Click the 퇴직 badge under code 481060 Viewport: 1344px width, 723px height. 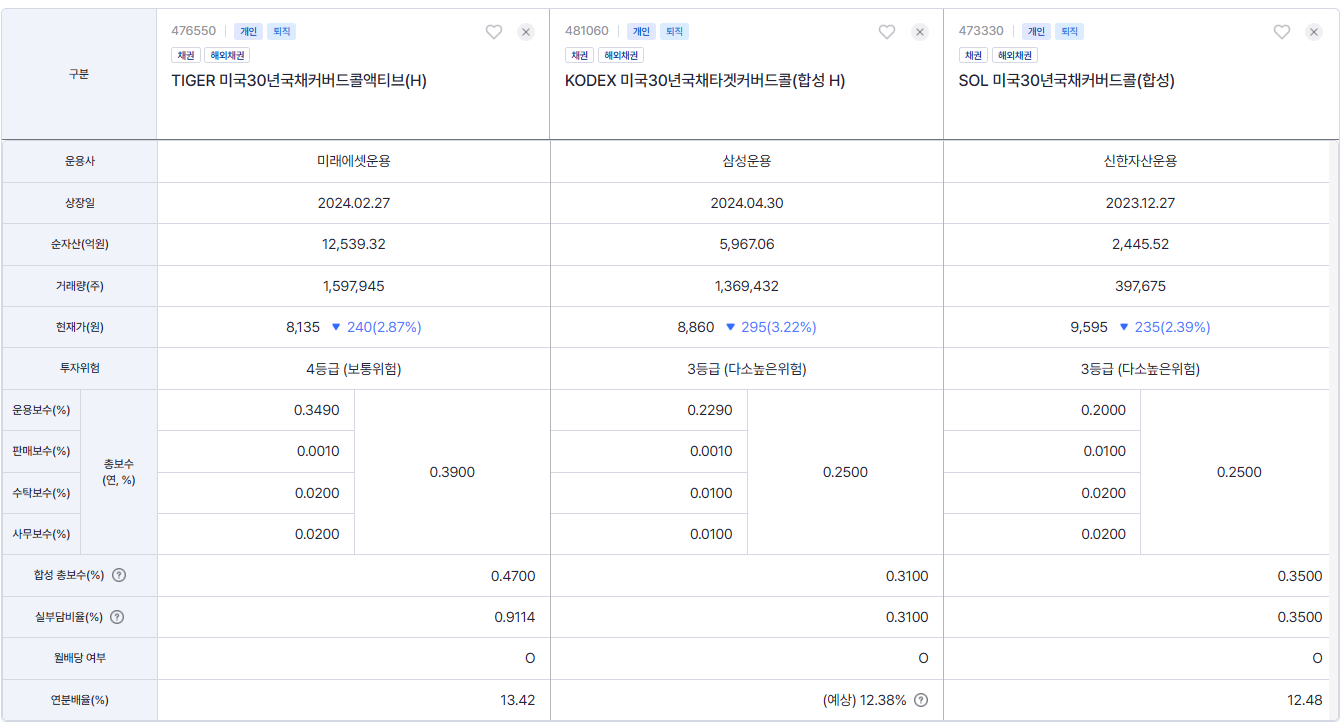[x=674, y=31]
